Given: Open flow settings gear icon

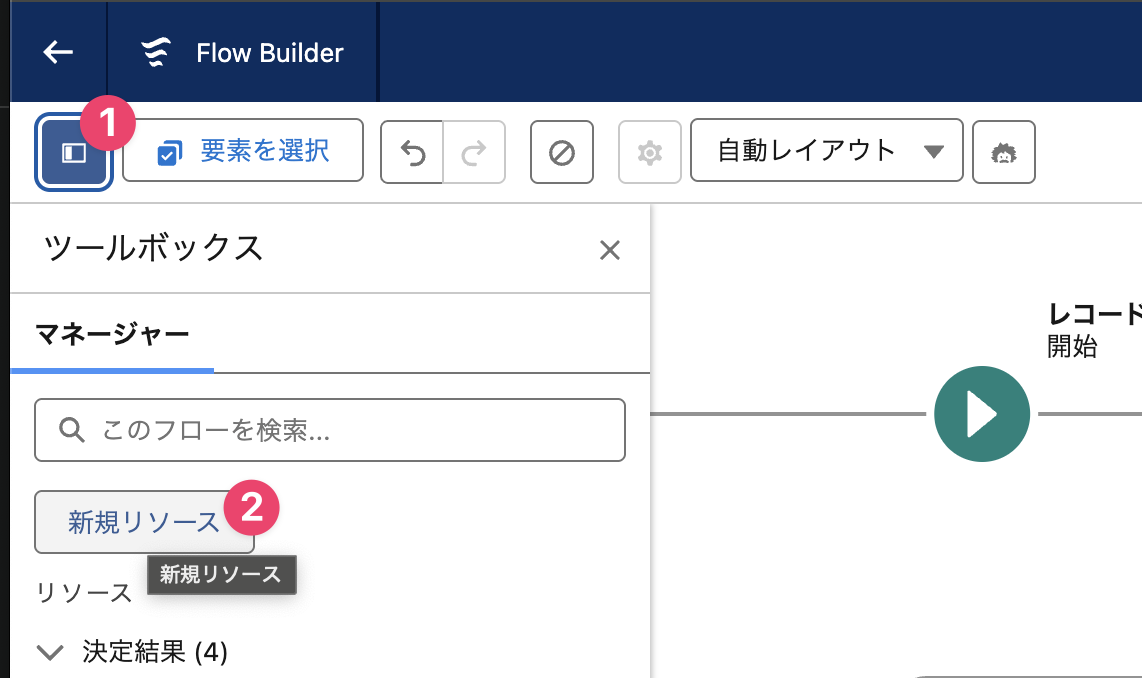Looking at the screenshot, I should click(x=650, y=152).
